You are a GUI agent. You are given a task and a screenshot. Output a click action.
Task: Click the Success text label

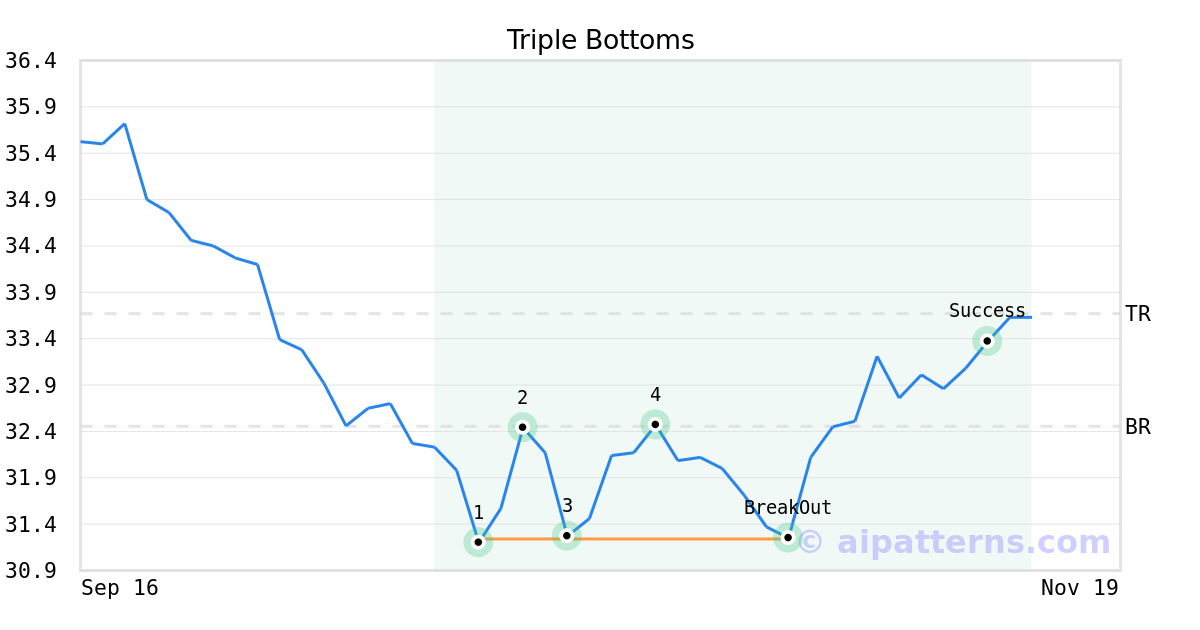pos(987,311)
